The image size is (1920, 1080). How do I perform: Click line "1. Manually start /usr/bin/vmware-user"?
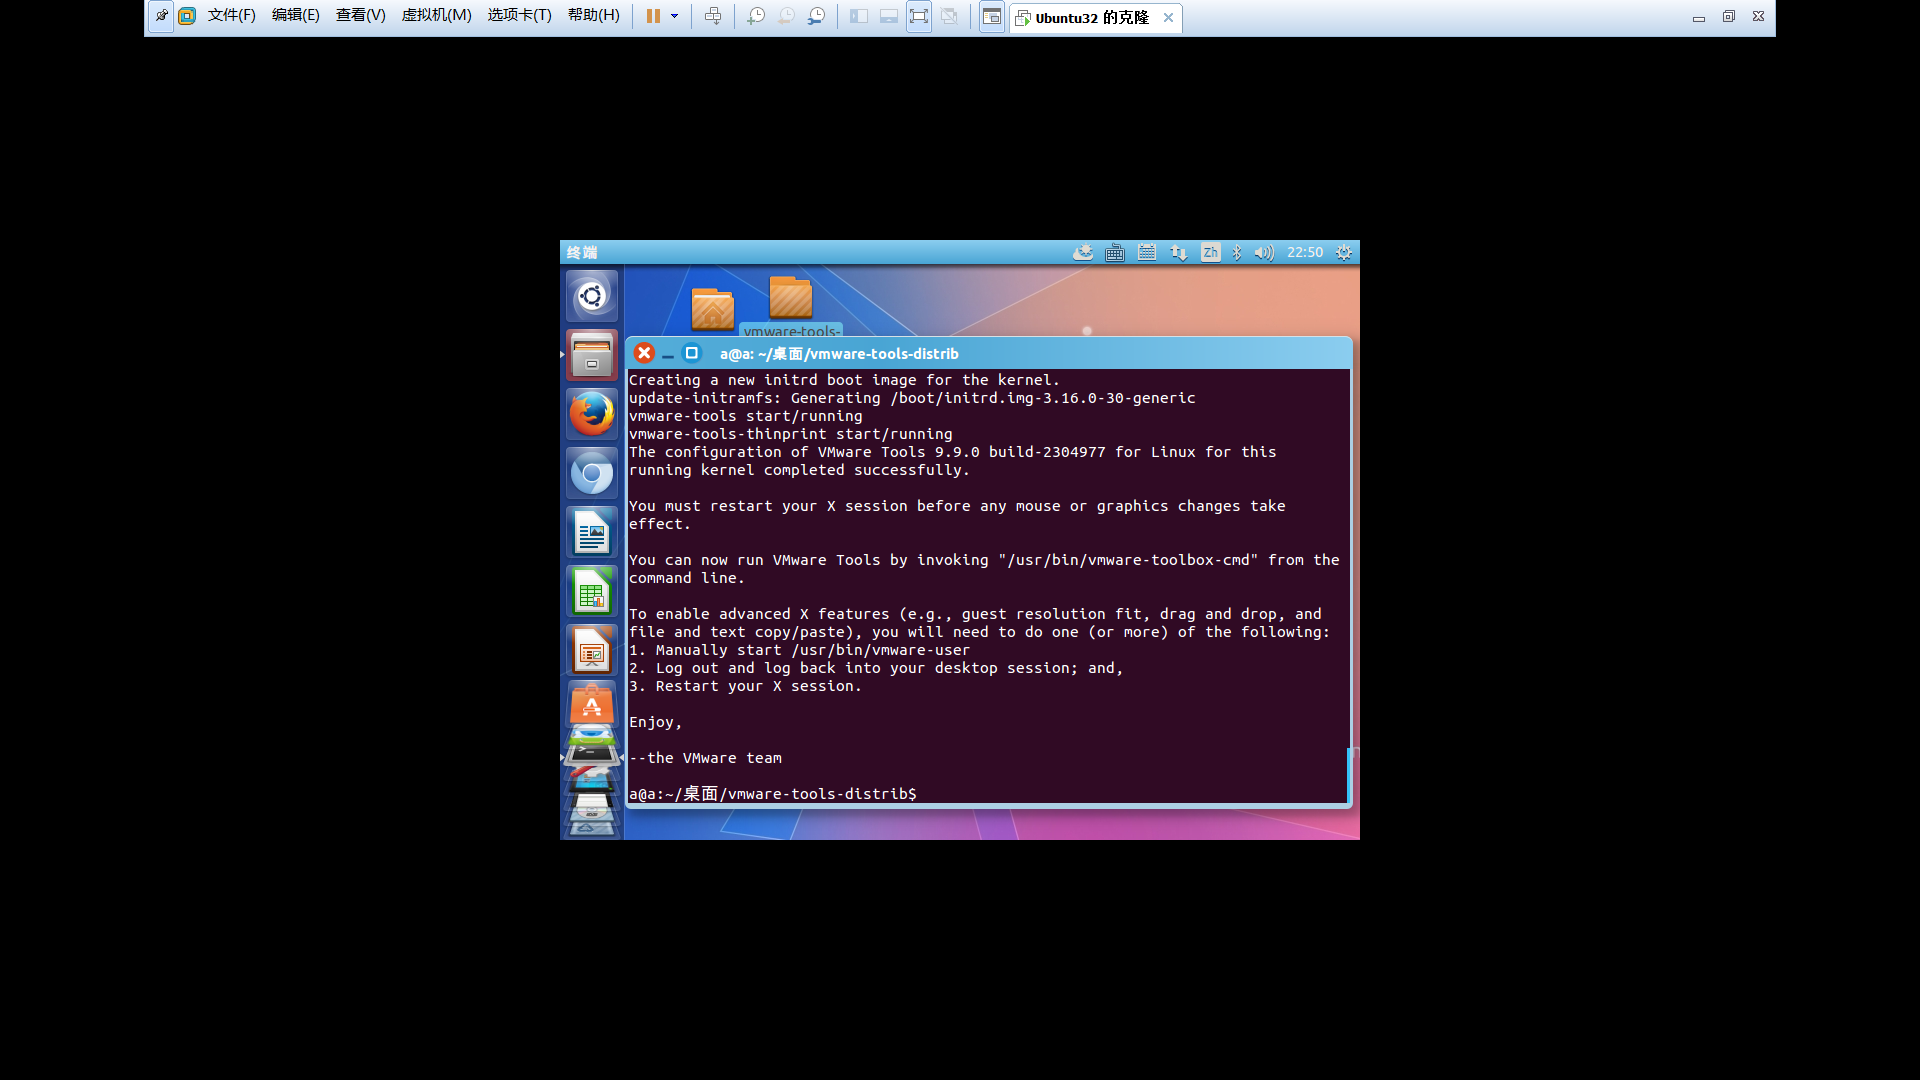[x=799, y=650]
